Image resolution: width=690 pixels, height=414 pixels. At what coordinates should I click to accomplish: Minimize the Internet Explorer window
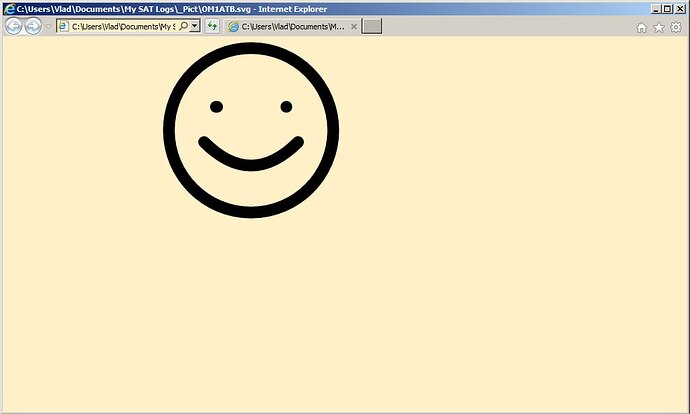click(x=656, y=9)
